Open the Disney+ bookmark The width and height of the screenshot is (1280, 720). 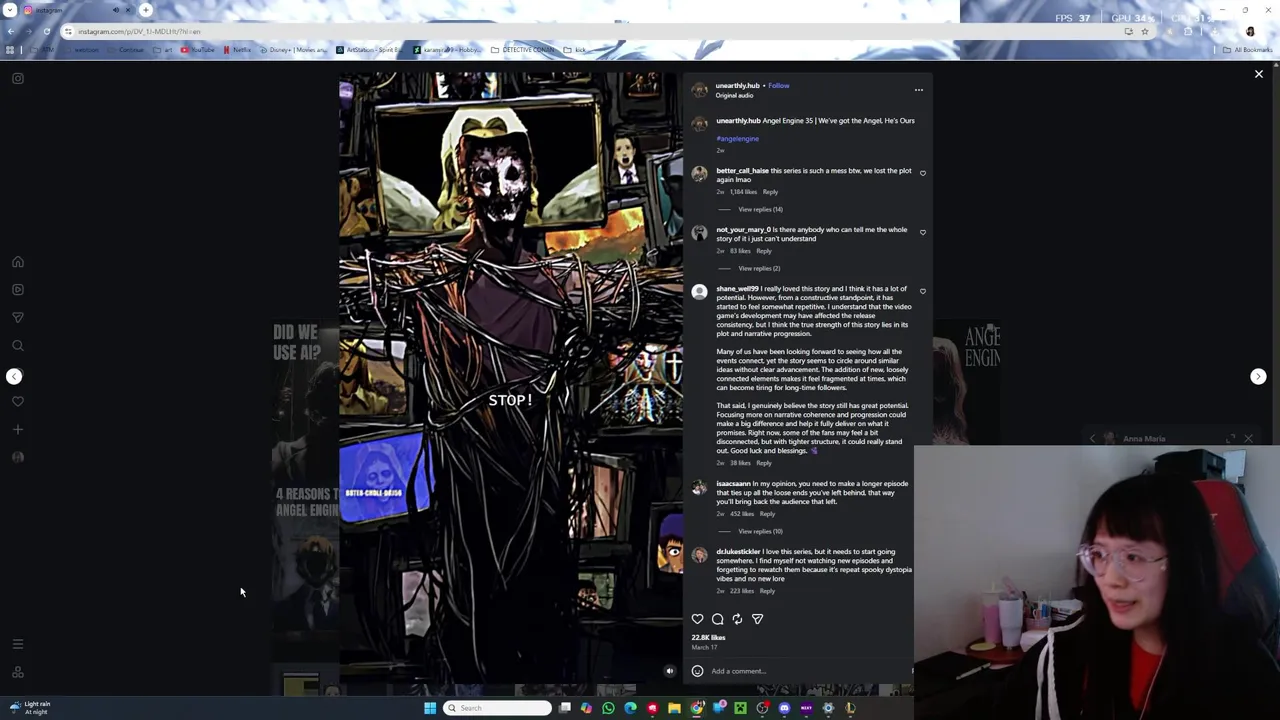pyautogui.click(x=294, y=50)
